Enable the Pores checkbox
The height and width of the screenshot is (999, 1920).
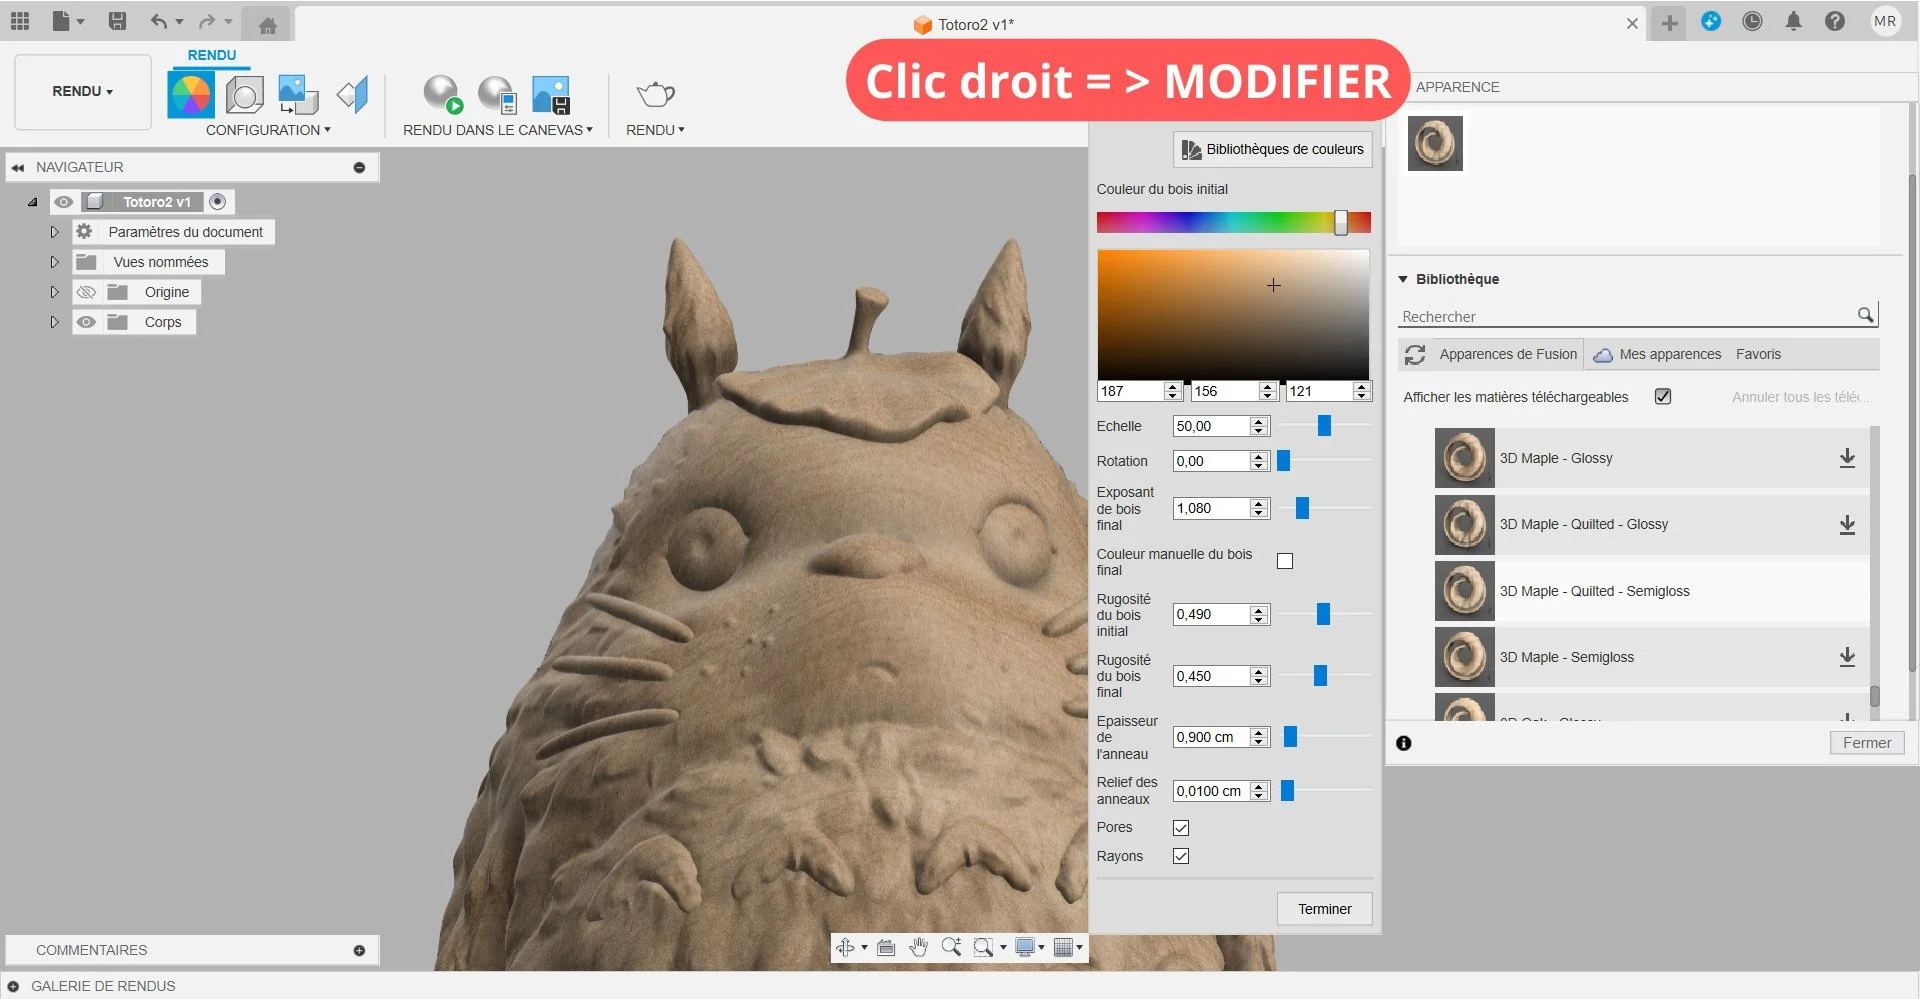pyautogui.click(x=1181, y=827)
